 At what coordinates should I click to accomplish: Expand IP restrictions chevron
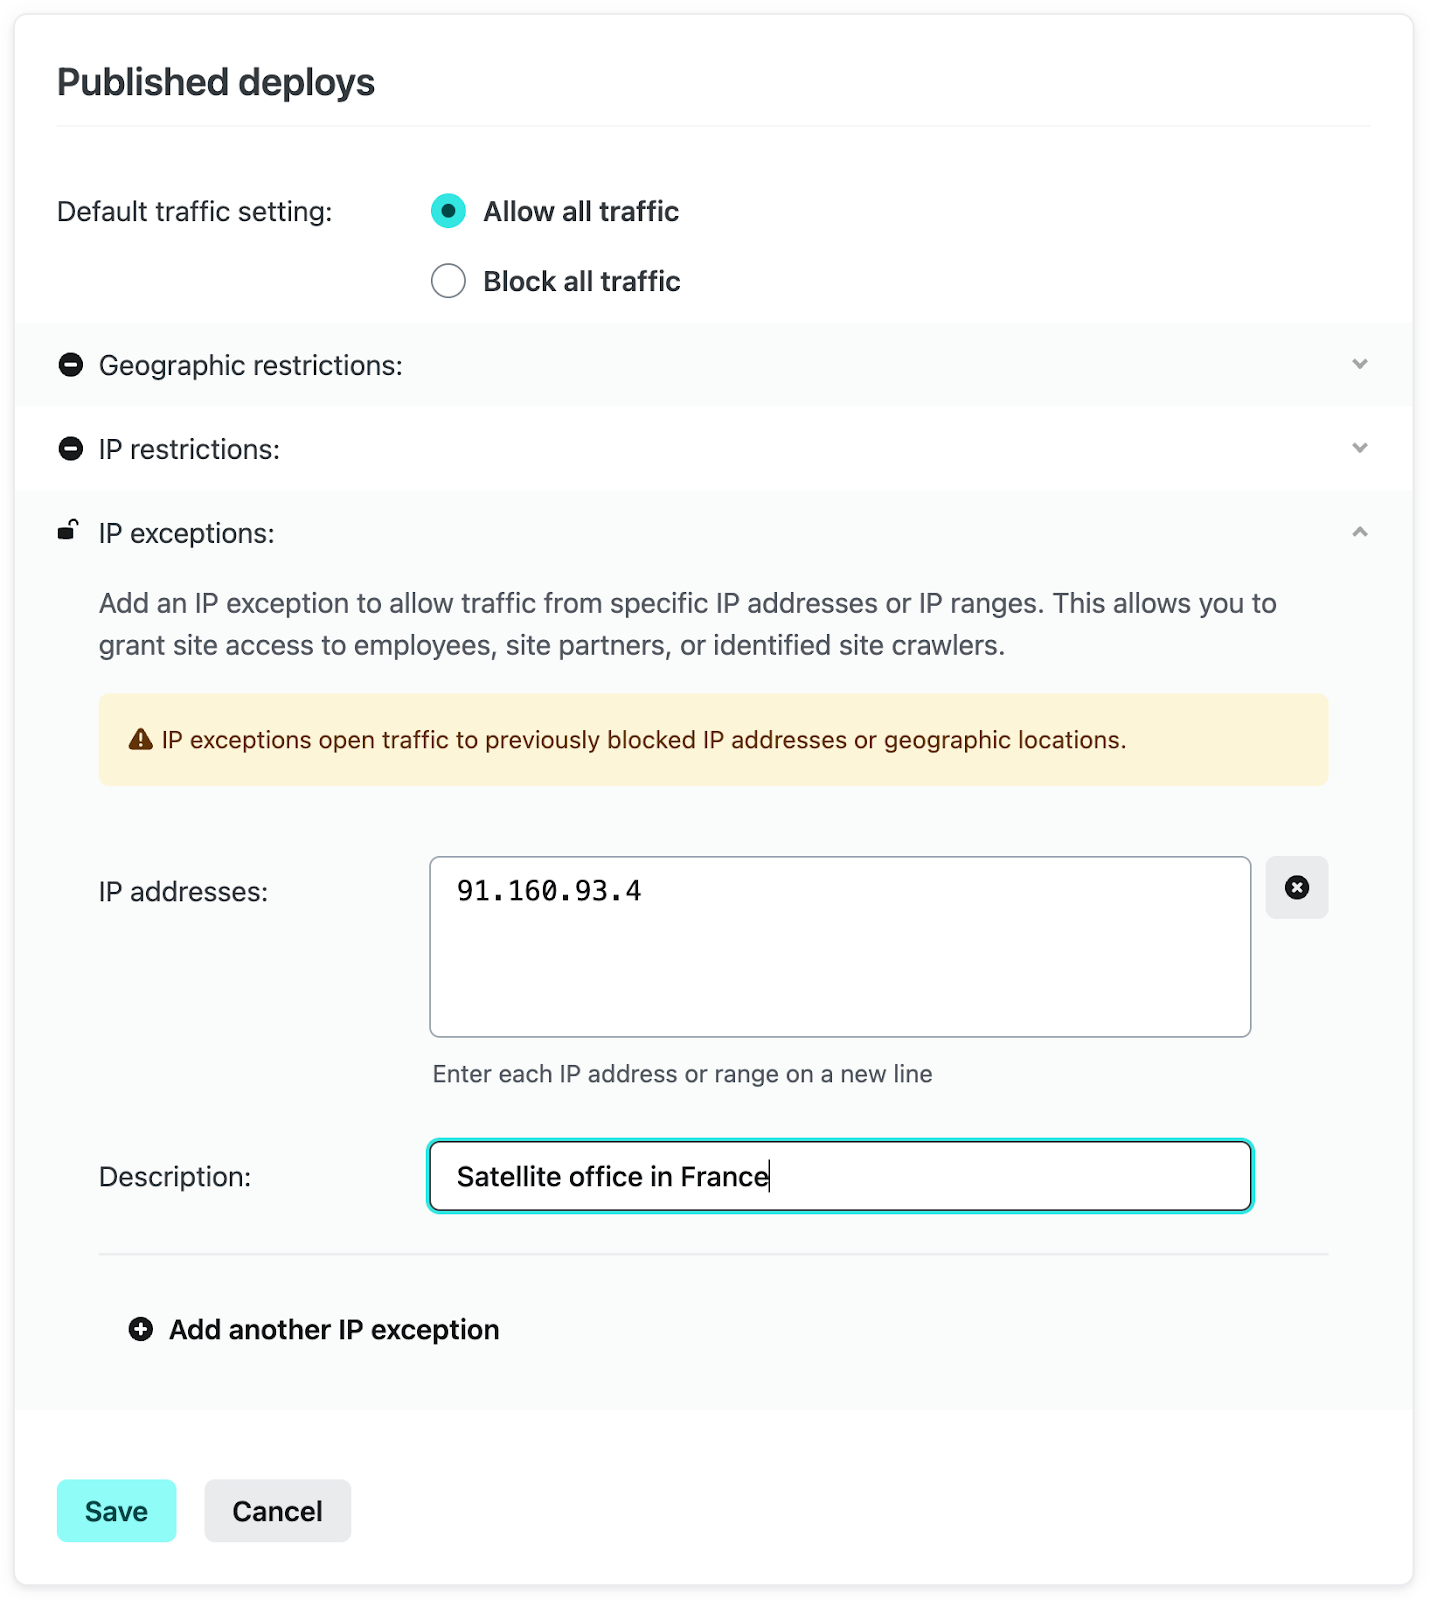[1359, 448]
